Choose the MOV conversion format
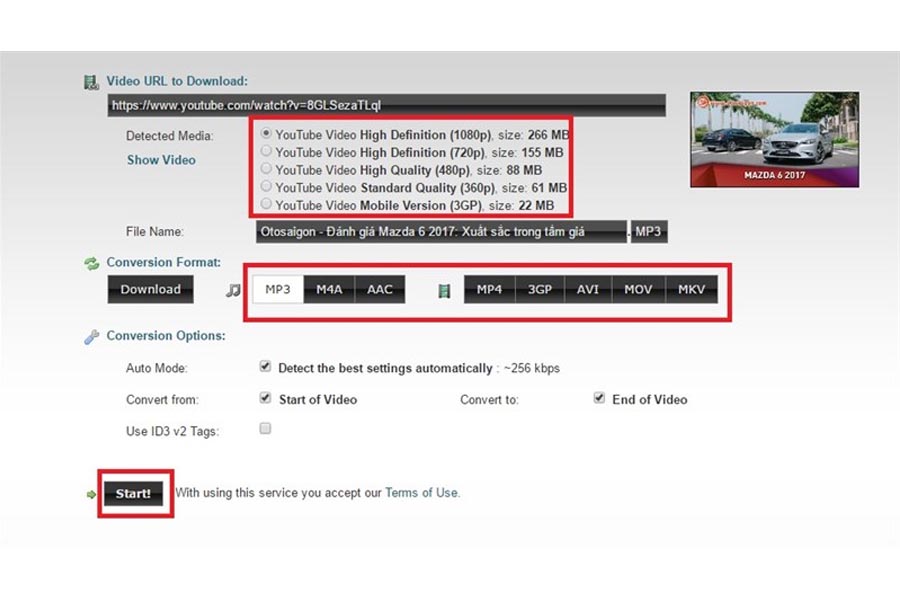 point(638,289)
